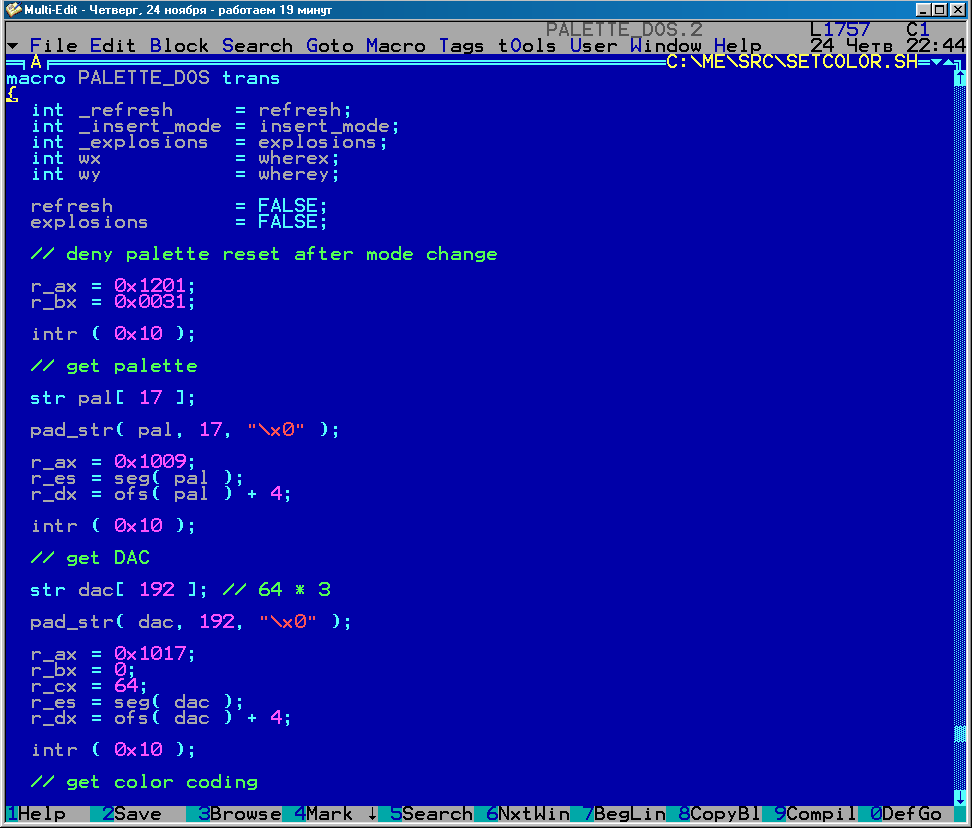This screenshot has width=972, height=828.
Task: Open the Tags menu
Action: (461, 46)
